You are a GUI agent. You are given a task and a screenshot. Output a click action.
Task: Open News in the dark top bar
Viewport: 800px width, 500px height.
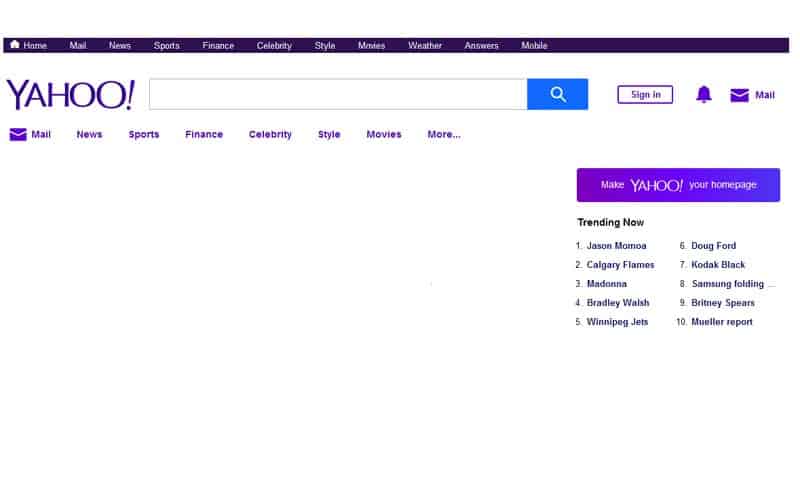[119, 45]
